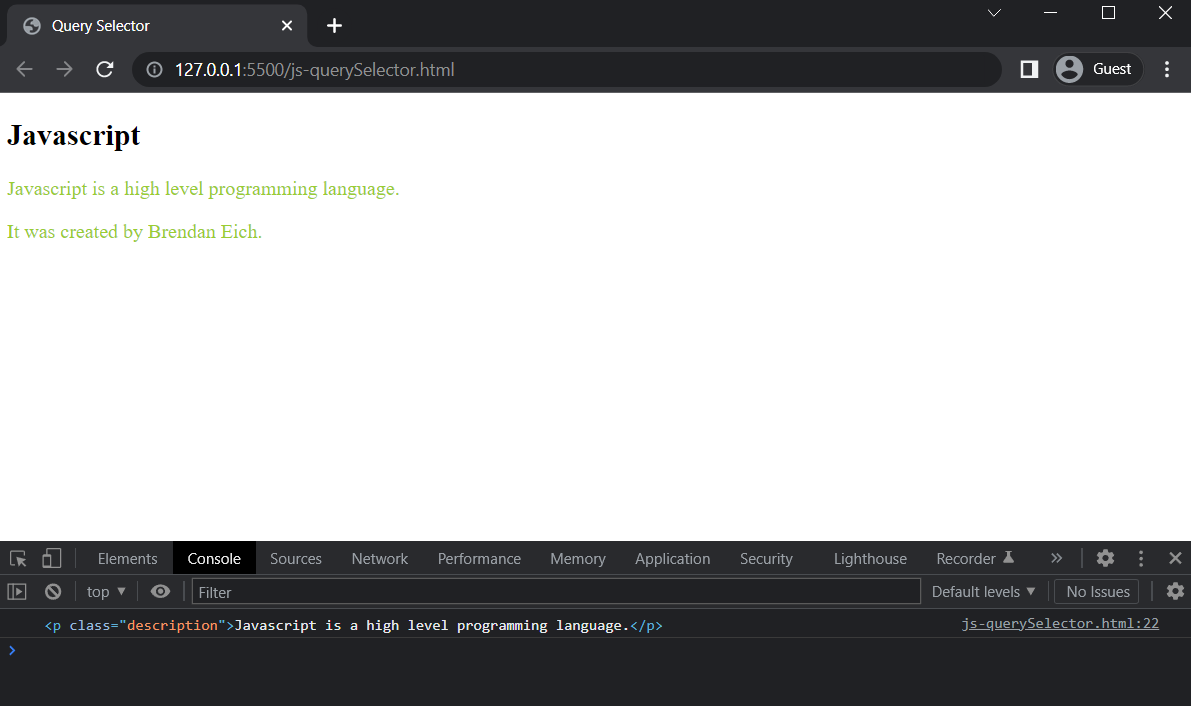Switch to the Recorder panel
Screen dimensions: 1191x706
pos(975,559)
